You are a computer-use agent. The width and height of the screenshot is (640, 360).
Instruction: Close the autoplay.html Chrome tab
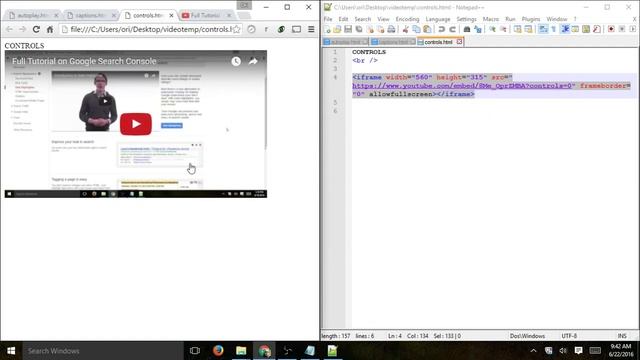click(x=56, y=16)
